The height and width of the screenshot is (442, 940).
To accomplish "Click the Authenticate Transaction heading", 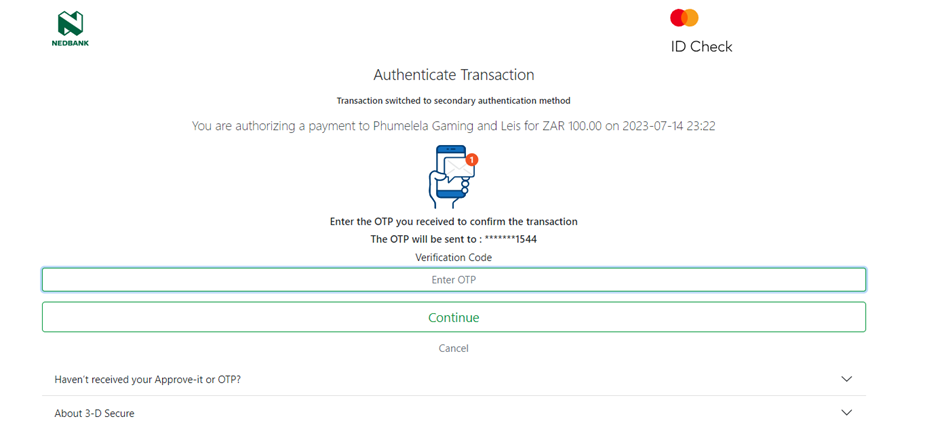I will coord(454,75).
